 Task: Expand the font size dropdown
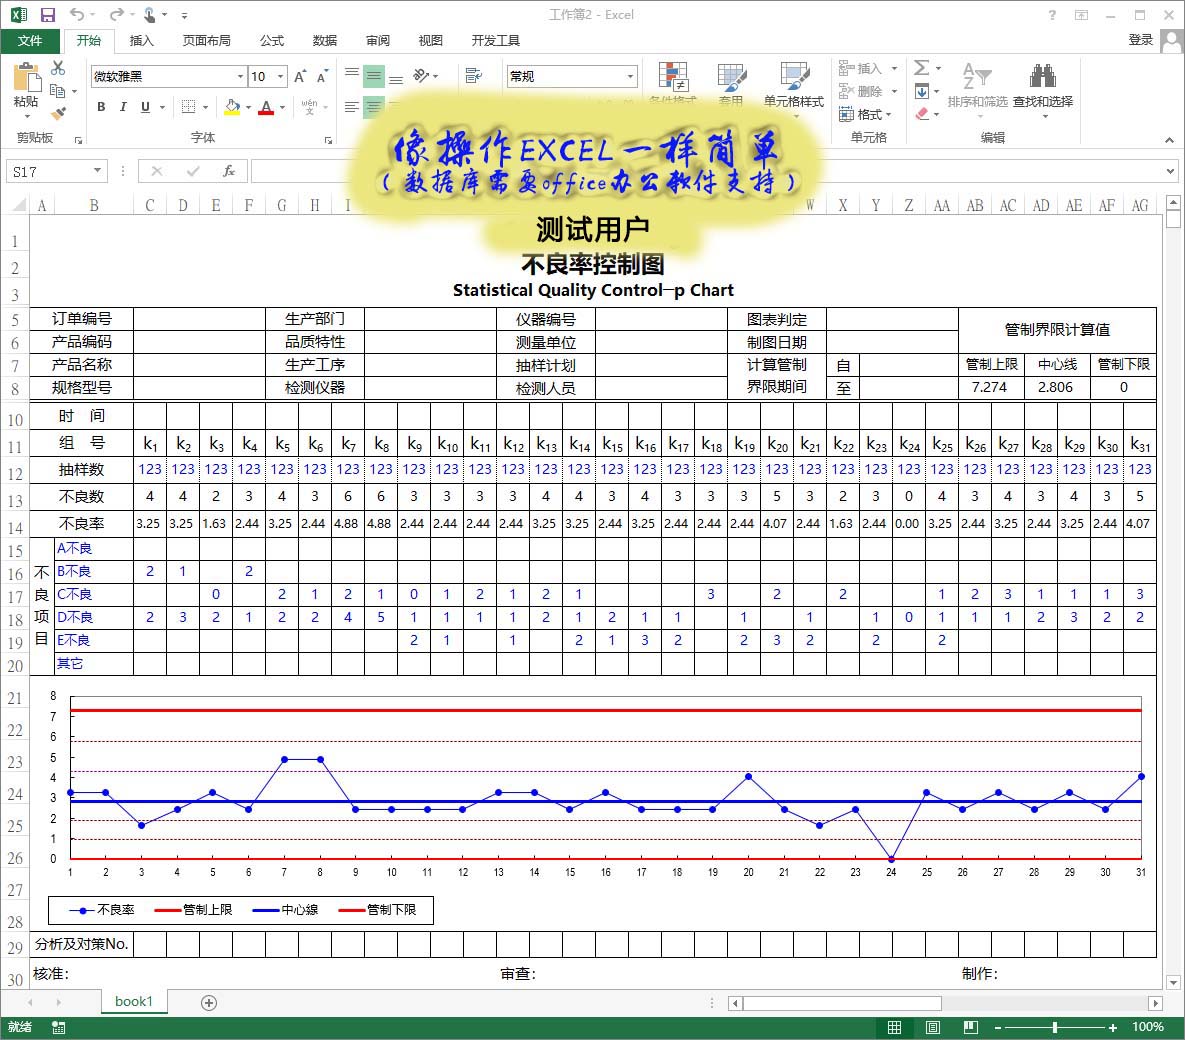tap(281, 77)
